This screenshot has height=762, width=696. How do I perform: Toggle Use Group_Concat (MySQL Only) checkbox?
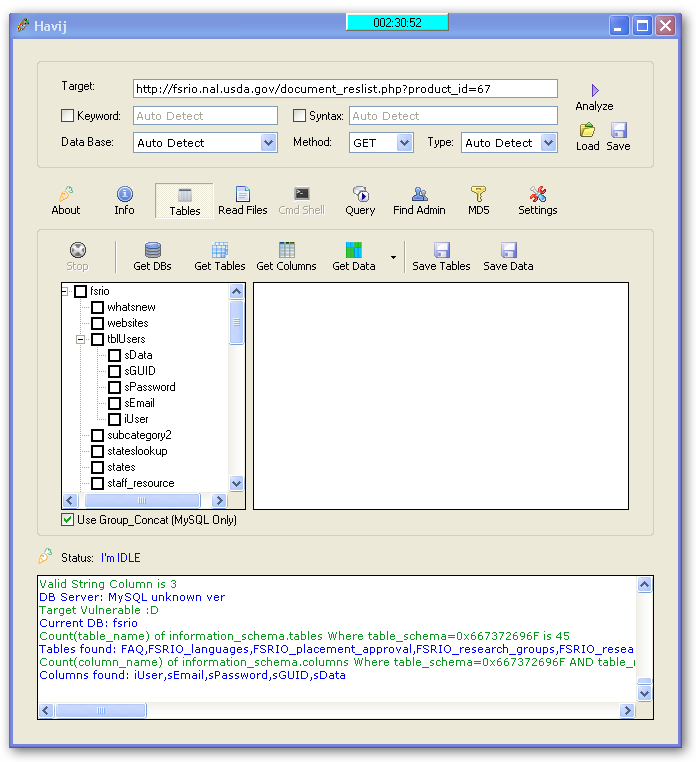pos(68,520)
